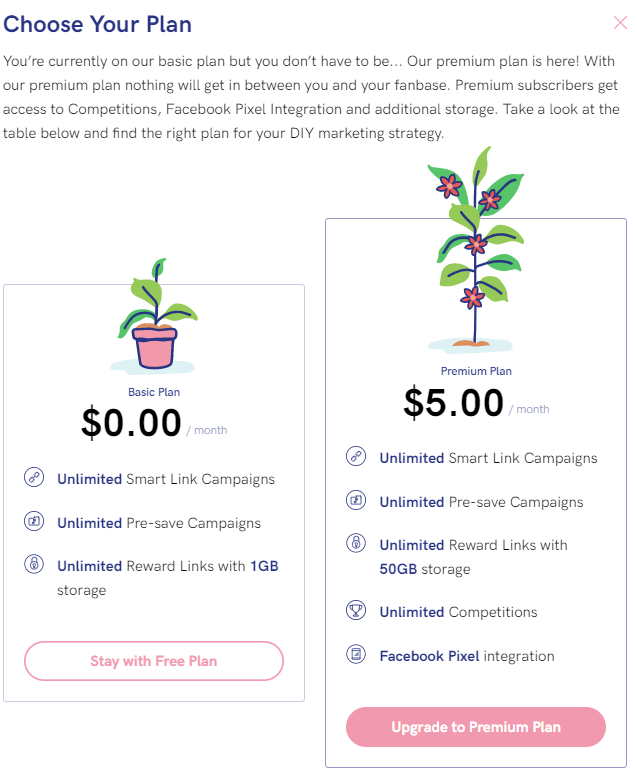Click the Stay with Free Plan button
Image resolution: width=637 pixels, height=776 pixels.
(x=154, y=661)
